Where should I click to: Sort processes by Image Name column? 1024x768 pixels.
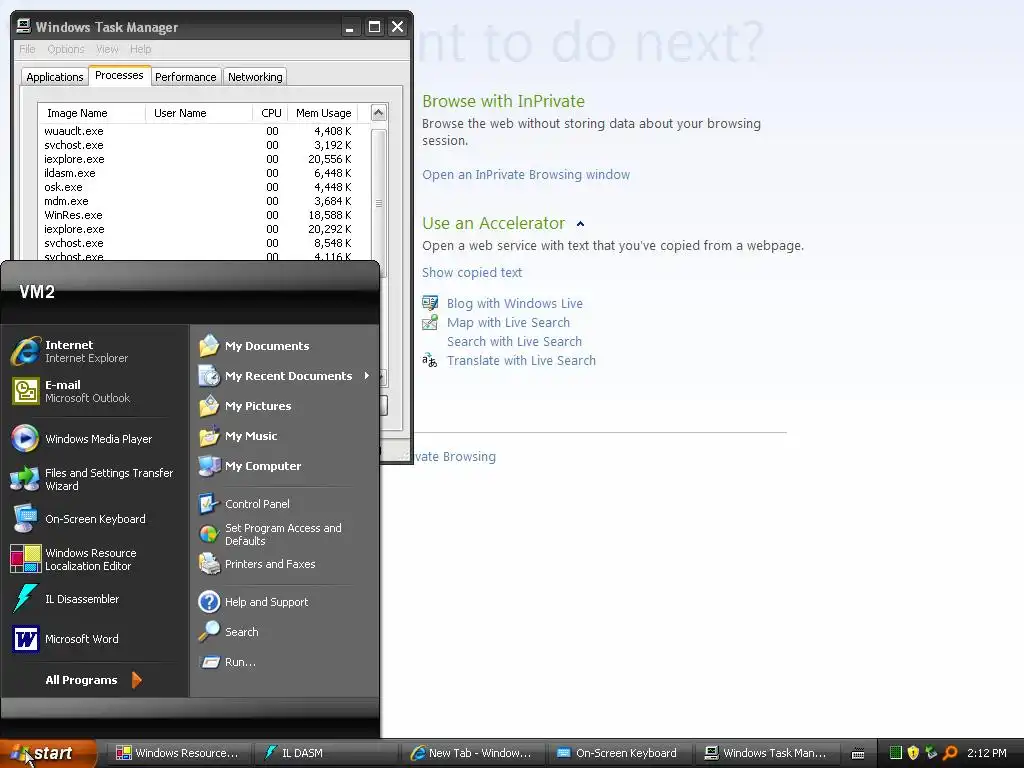91,113
